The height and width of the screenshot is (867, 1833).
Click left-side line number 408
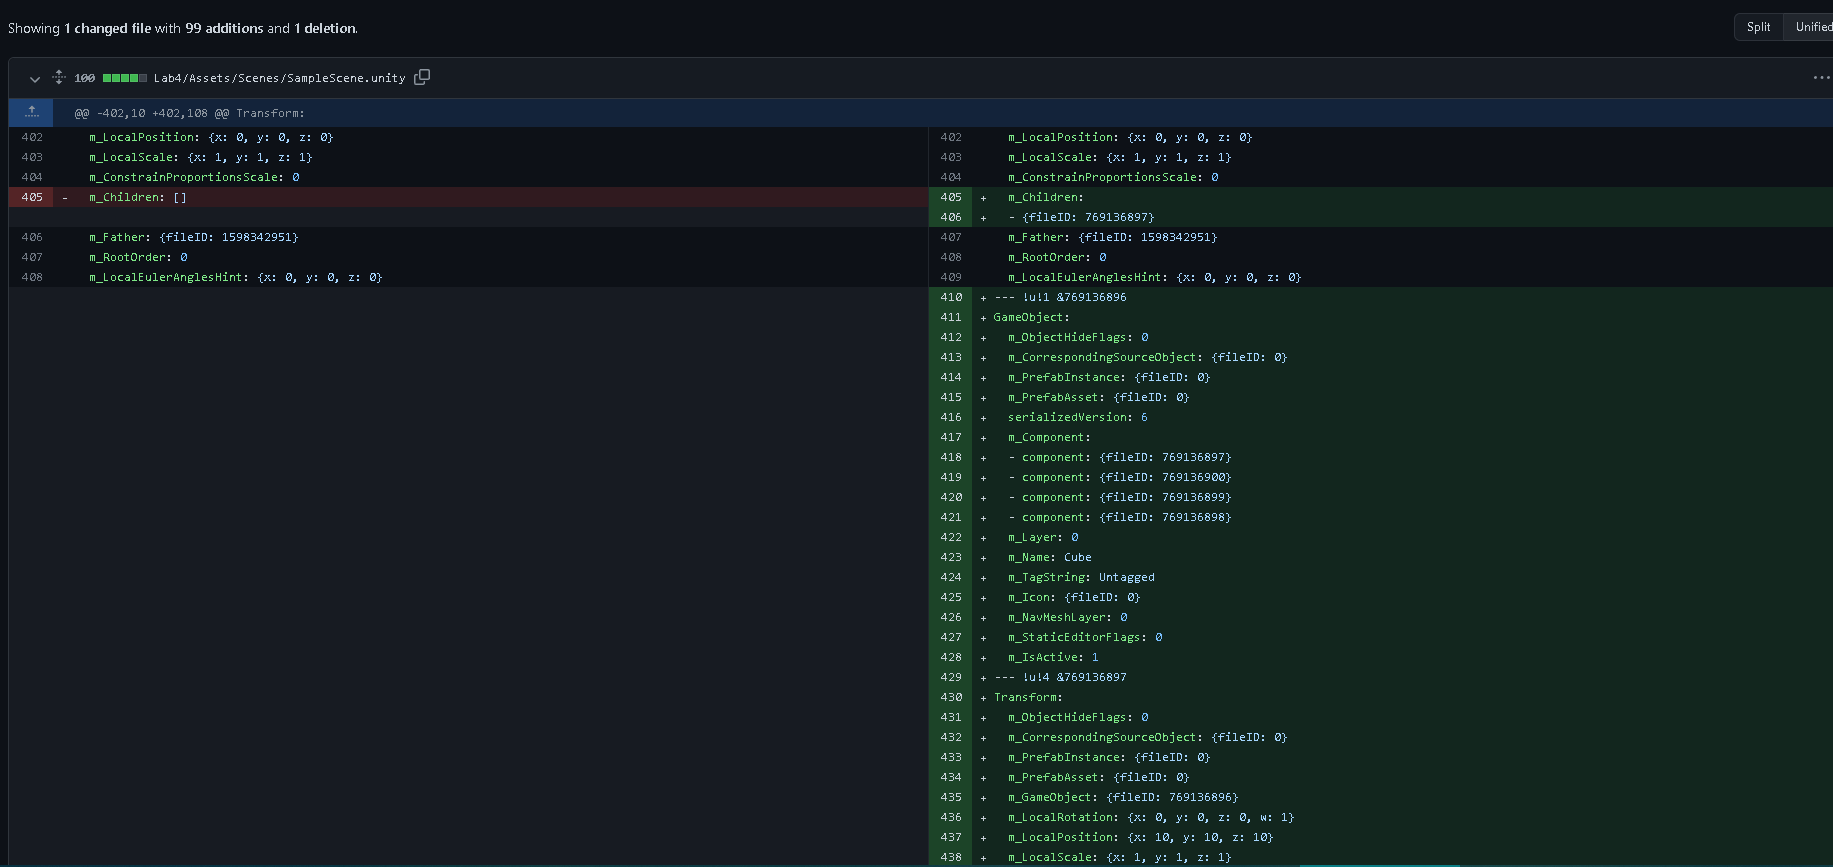[32, 277]
